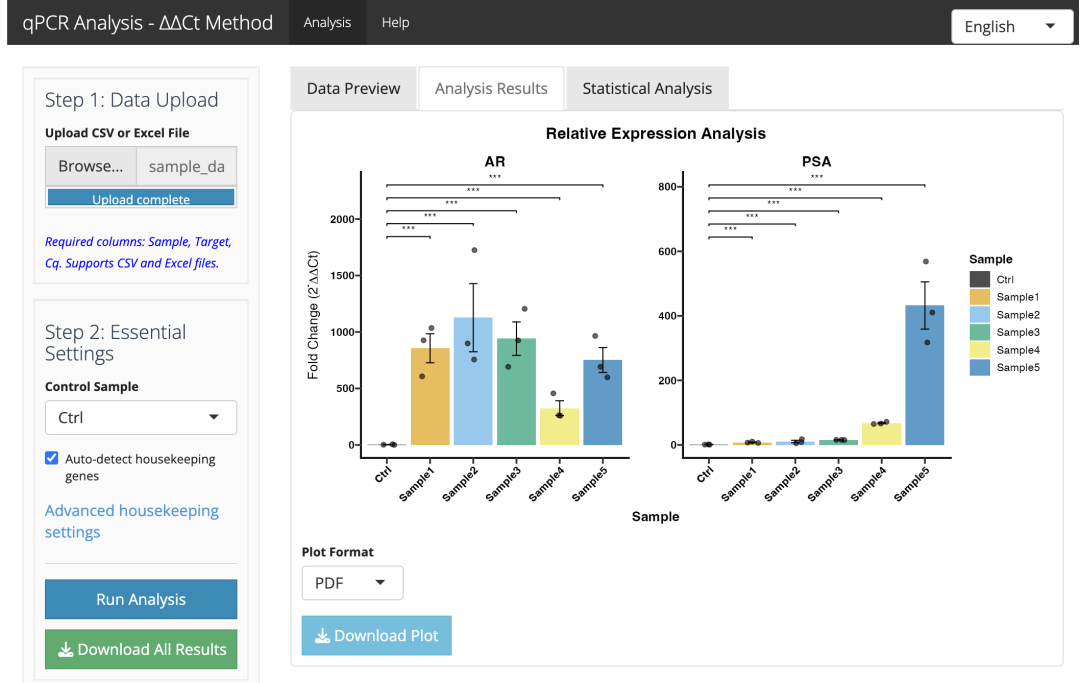
Task: Click the Sample1 orange legend swatch
Action: 979,297
